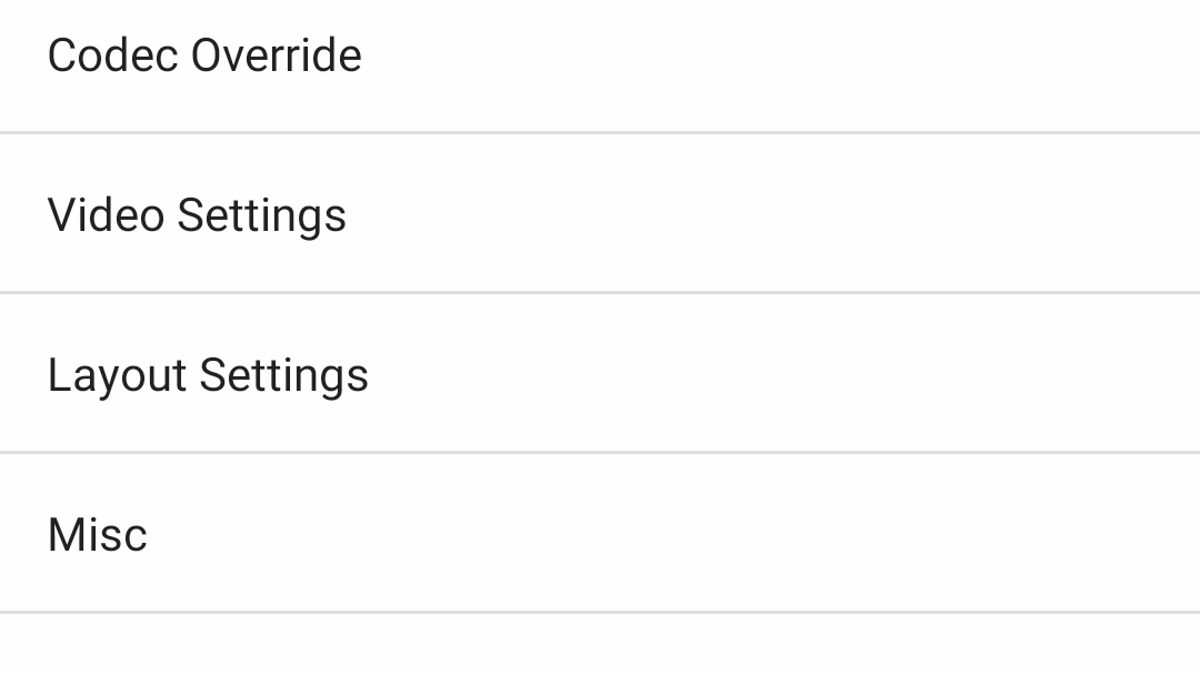Open the Codec Override settings

tap(600, 65)
